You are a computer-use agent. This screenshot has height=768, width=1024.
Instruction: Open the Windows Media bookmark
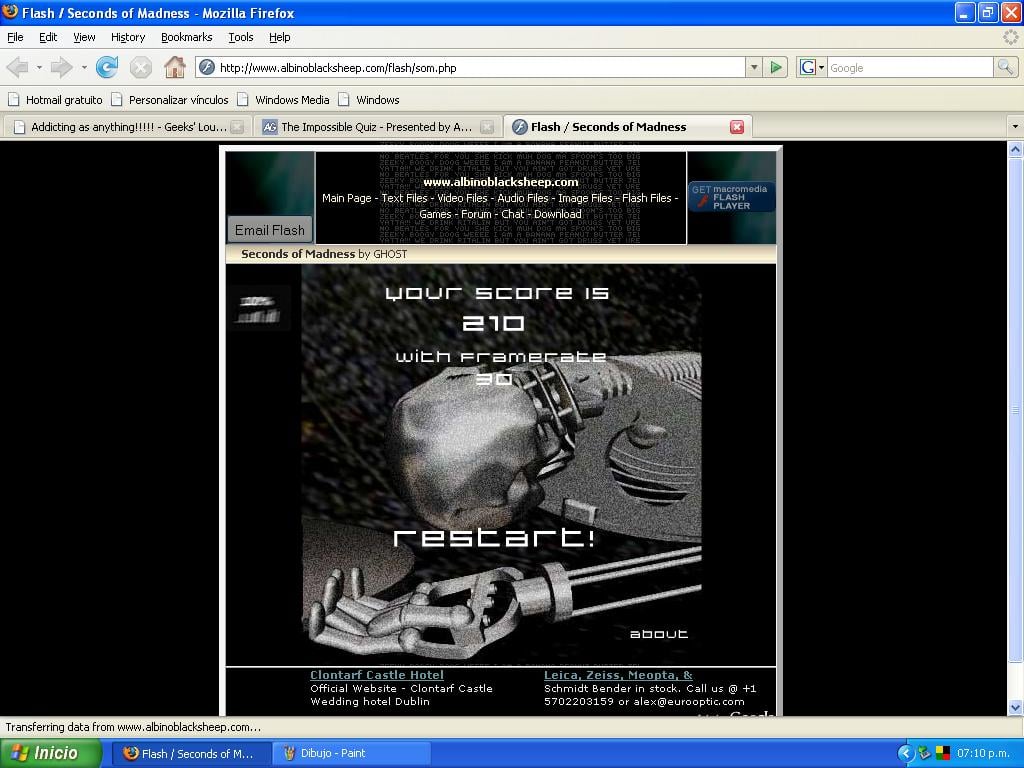pyautogui.click(x=283, y=100)
